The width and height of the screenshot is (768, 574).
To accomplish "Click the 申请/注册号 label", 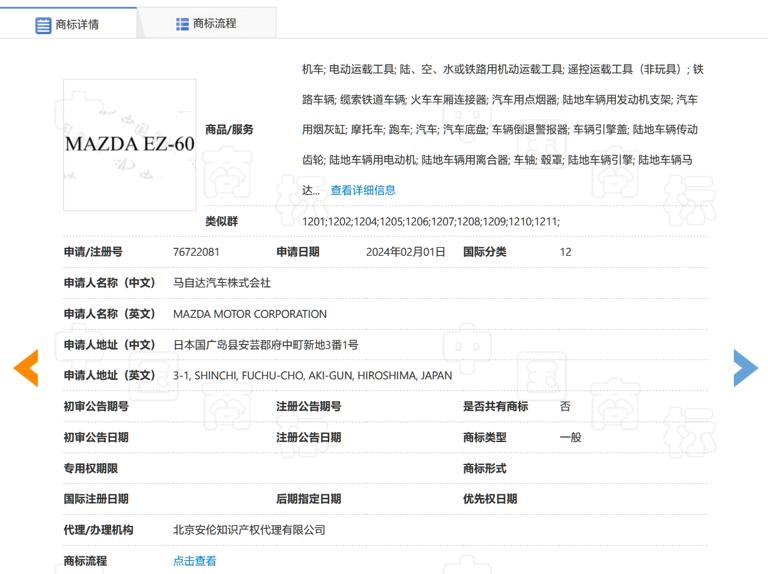I will 93,252.
